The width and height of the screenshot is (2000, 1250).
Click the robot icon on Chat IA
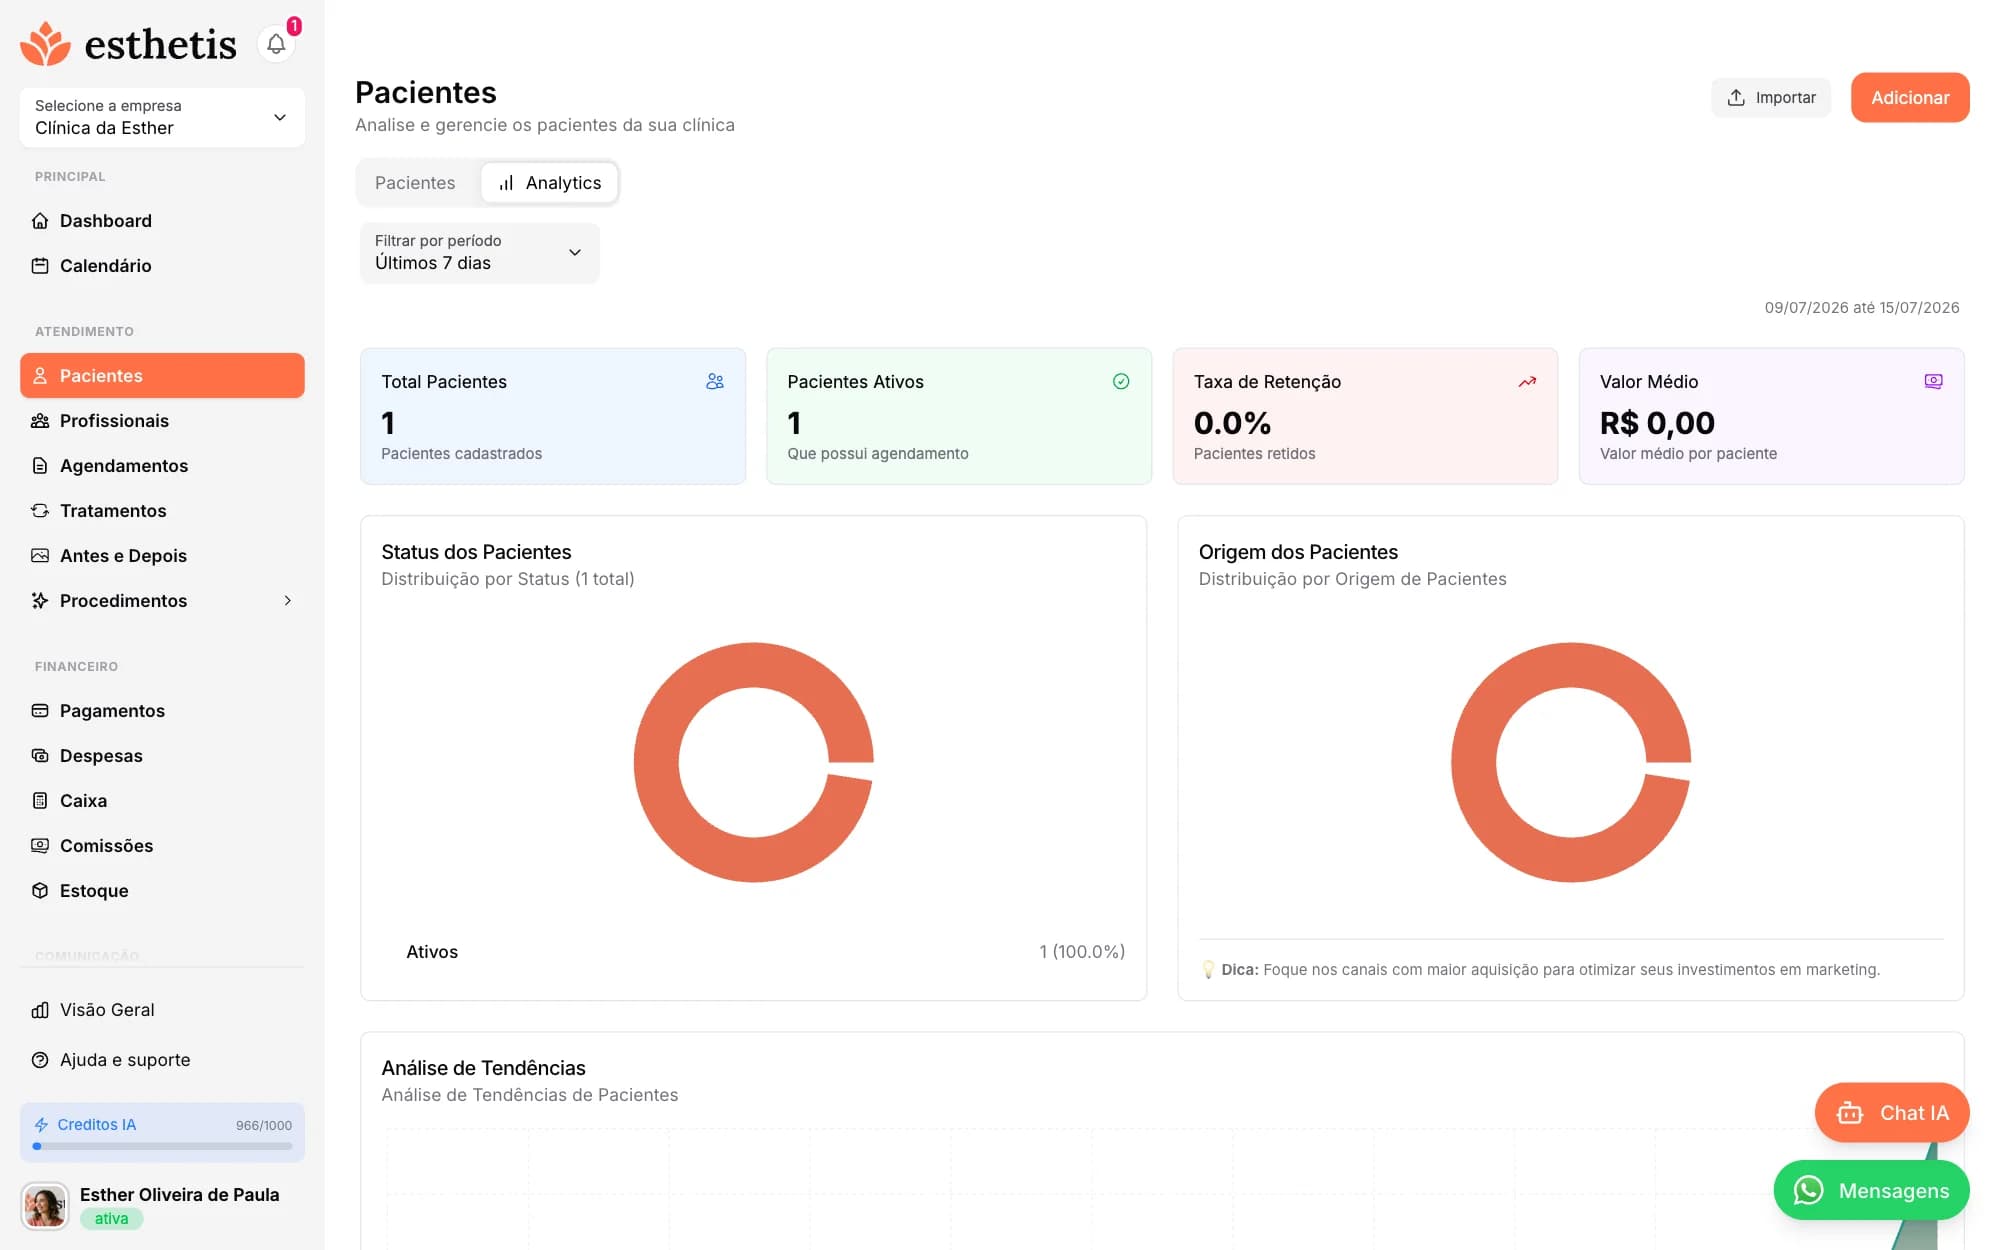pos(1850,1113)
